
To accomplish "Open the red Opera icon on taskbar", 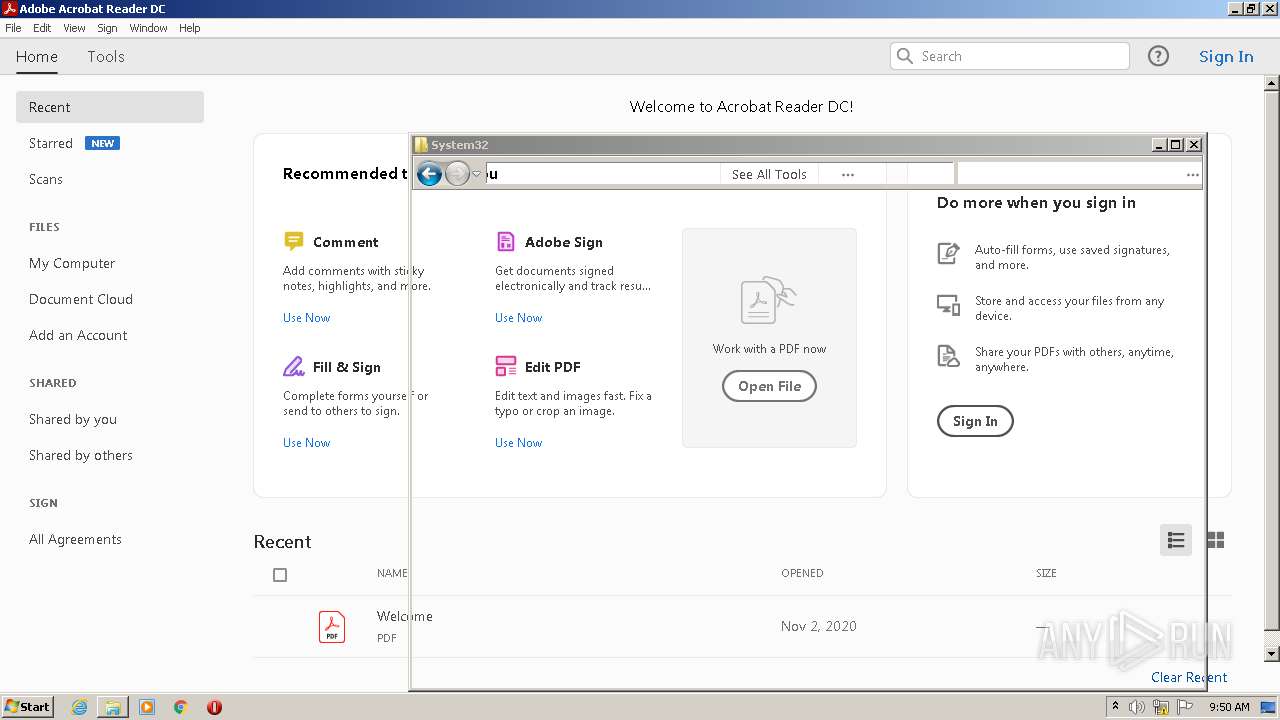I will pos(214,707).
